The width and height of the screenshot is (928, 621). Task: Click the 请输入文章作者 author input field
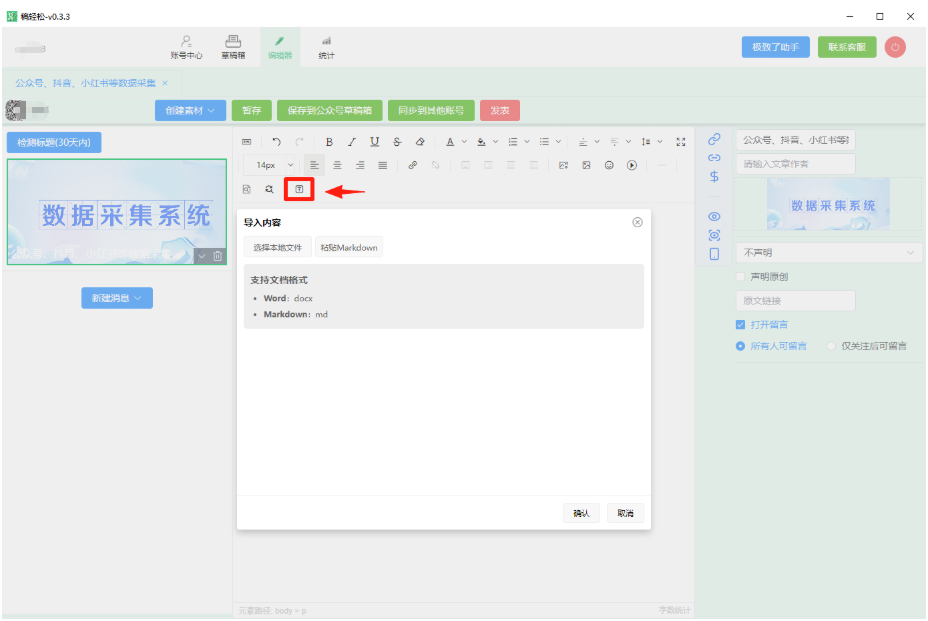pyautogui.click(x=795, y=164)
